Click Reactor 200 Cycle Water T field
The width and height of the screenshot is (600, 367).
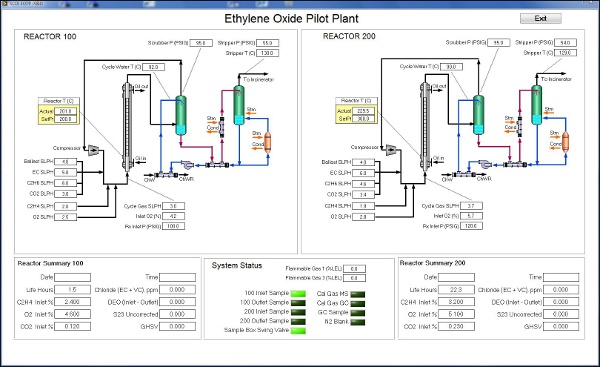[451, 67]
